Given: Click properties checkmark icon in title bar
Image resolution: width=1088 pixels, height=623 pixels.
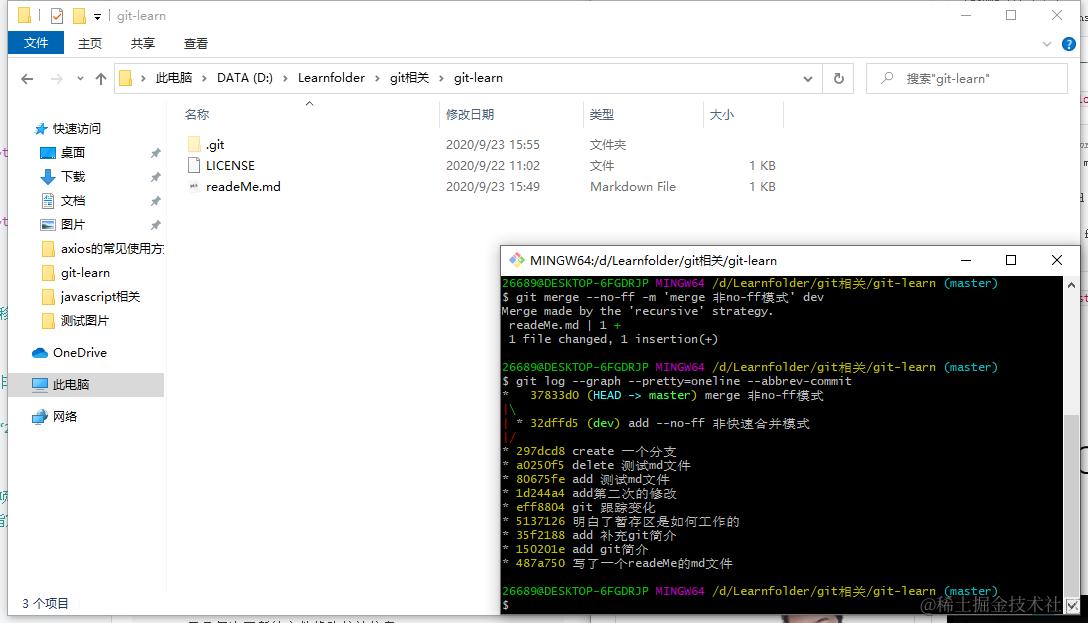Looking at the screenshot, I should click(x=57, y=15).
